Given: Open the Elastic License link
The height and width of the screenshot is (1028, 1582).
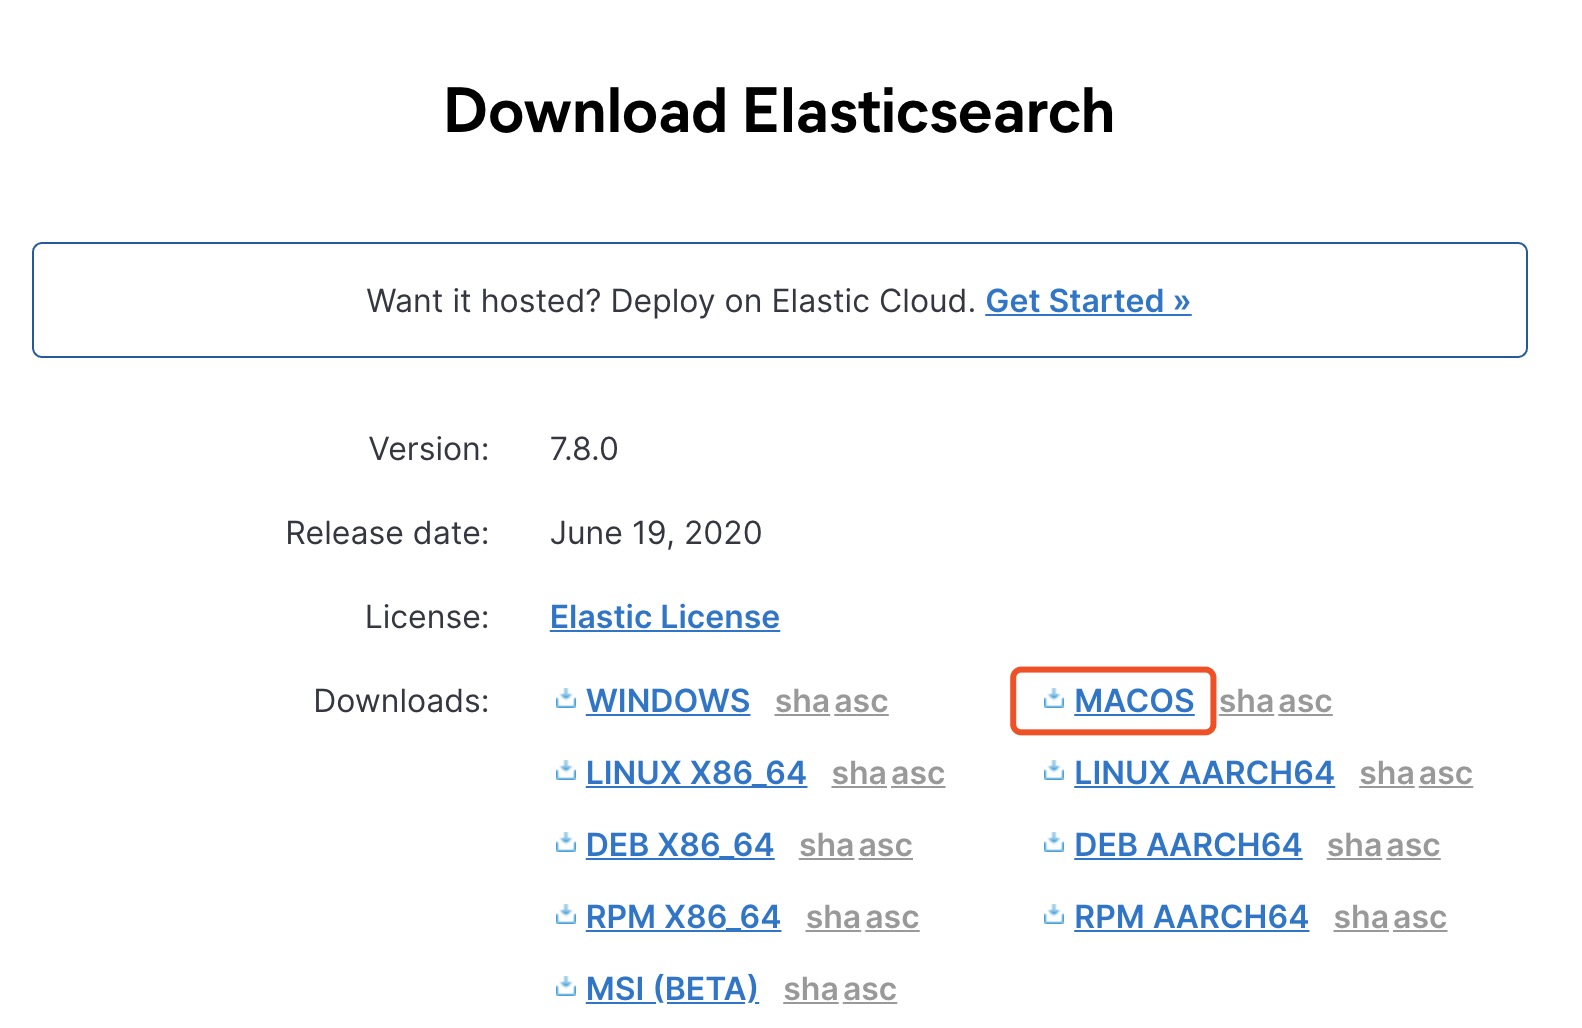Looking at the screenshot, I should 664,617.
